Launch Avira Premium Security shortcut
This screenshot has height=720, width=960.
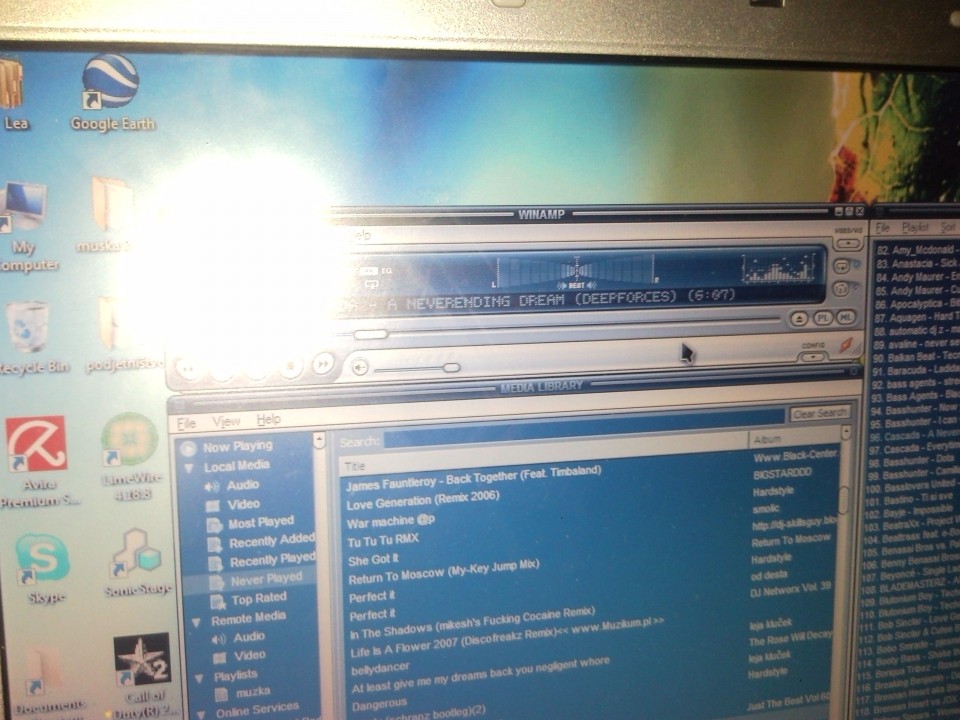(38, 462)
